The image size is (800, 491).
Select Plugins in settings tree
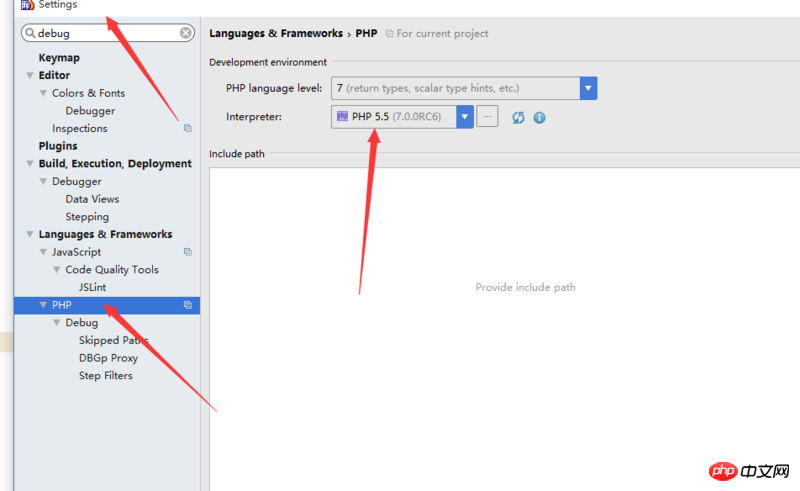click(58, 146)
